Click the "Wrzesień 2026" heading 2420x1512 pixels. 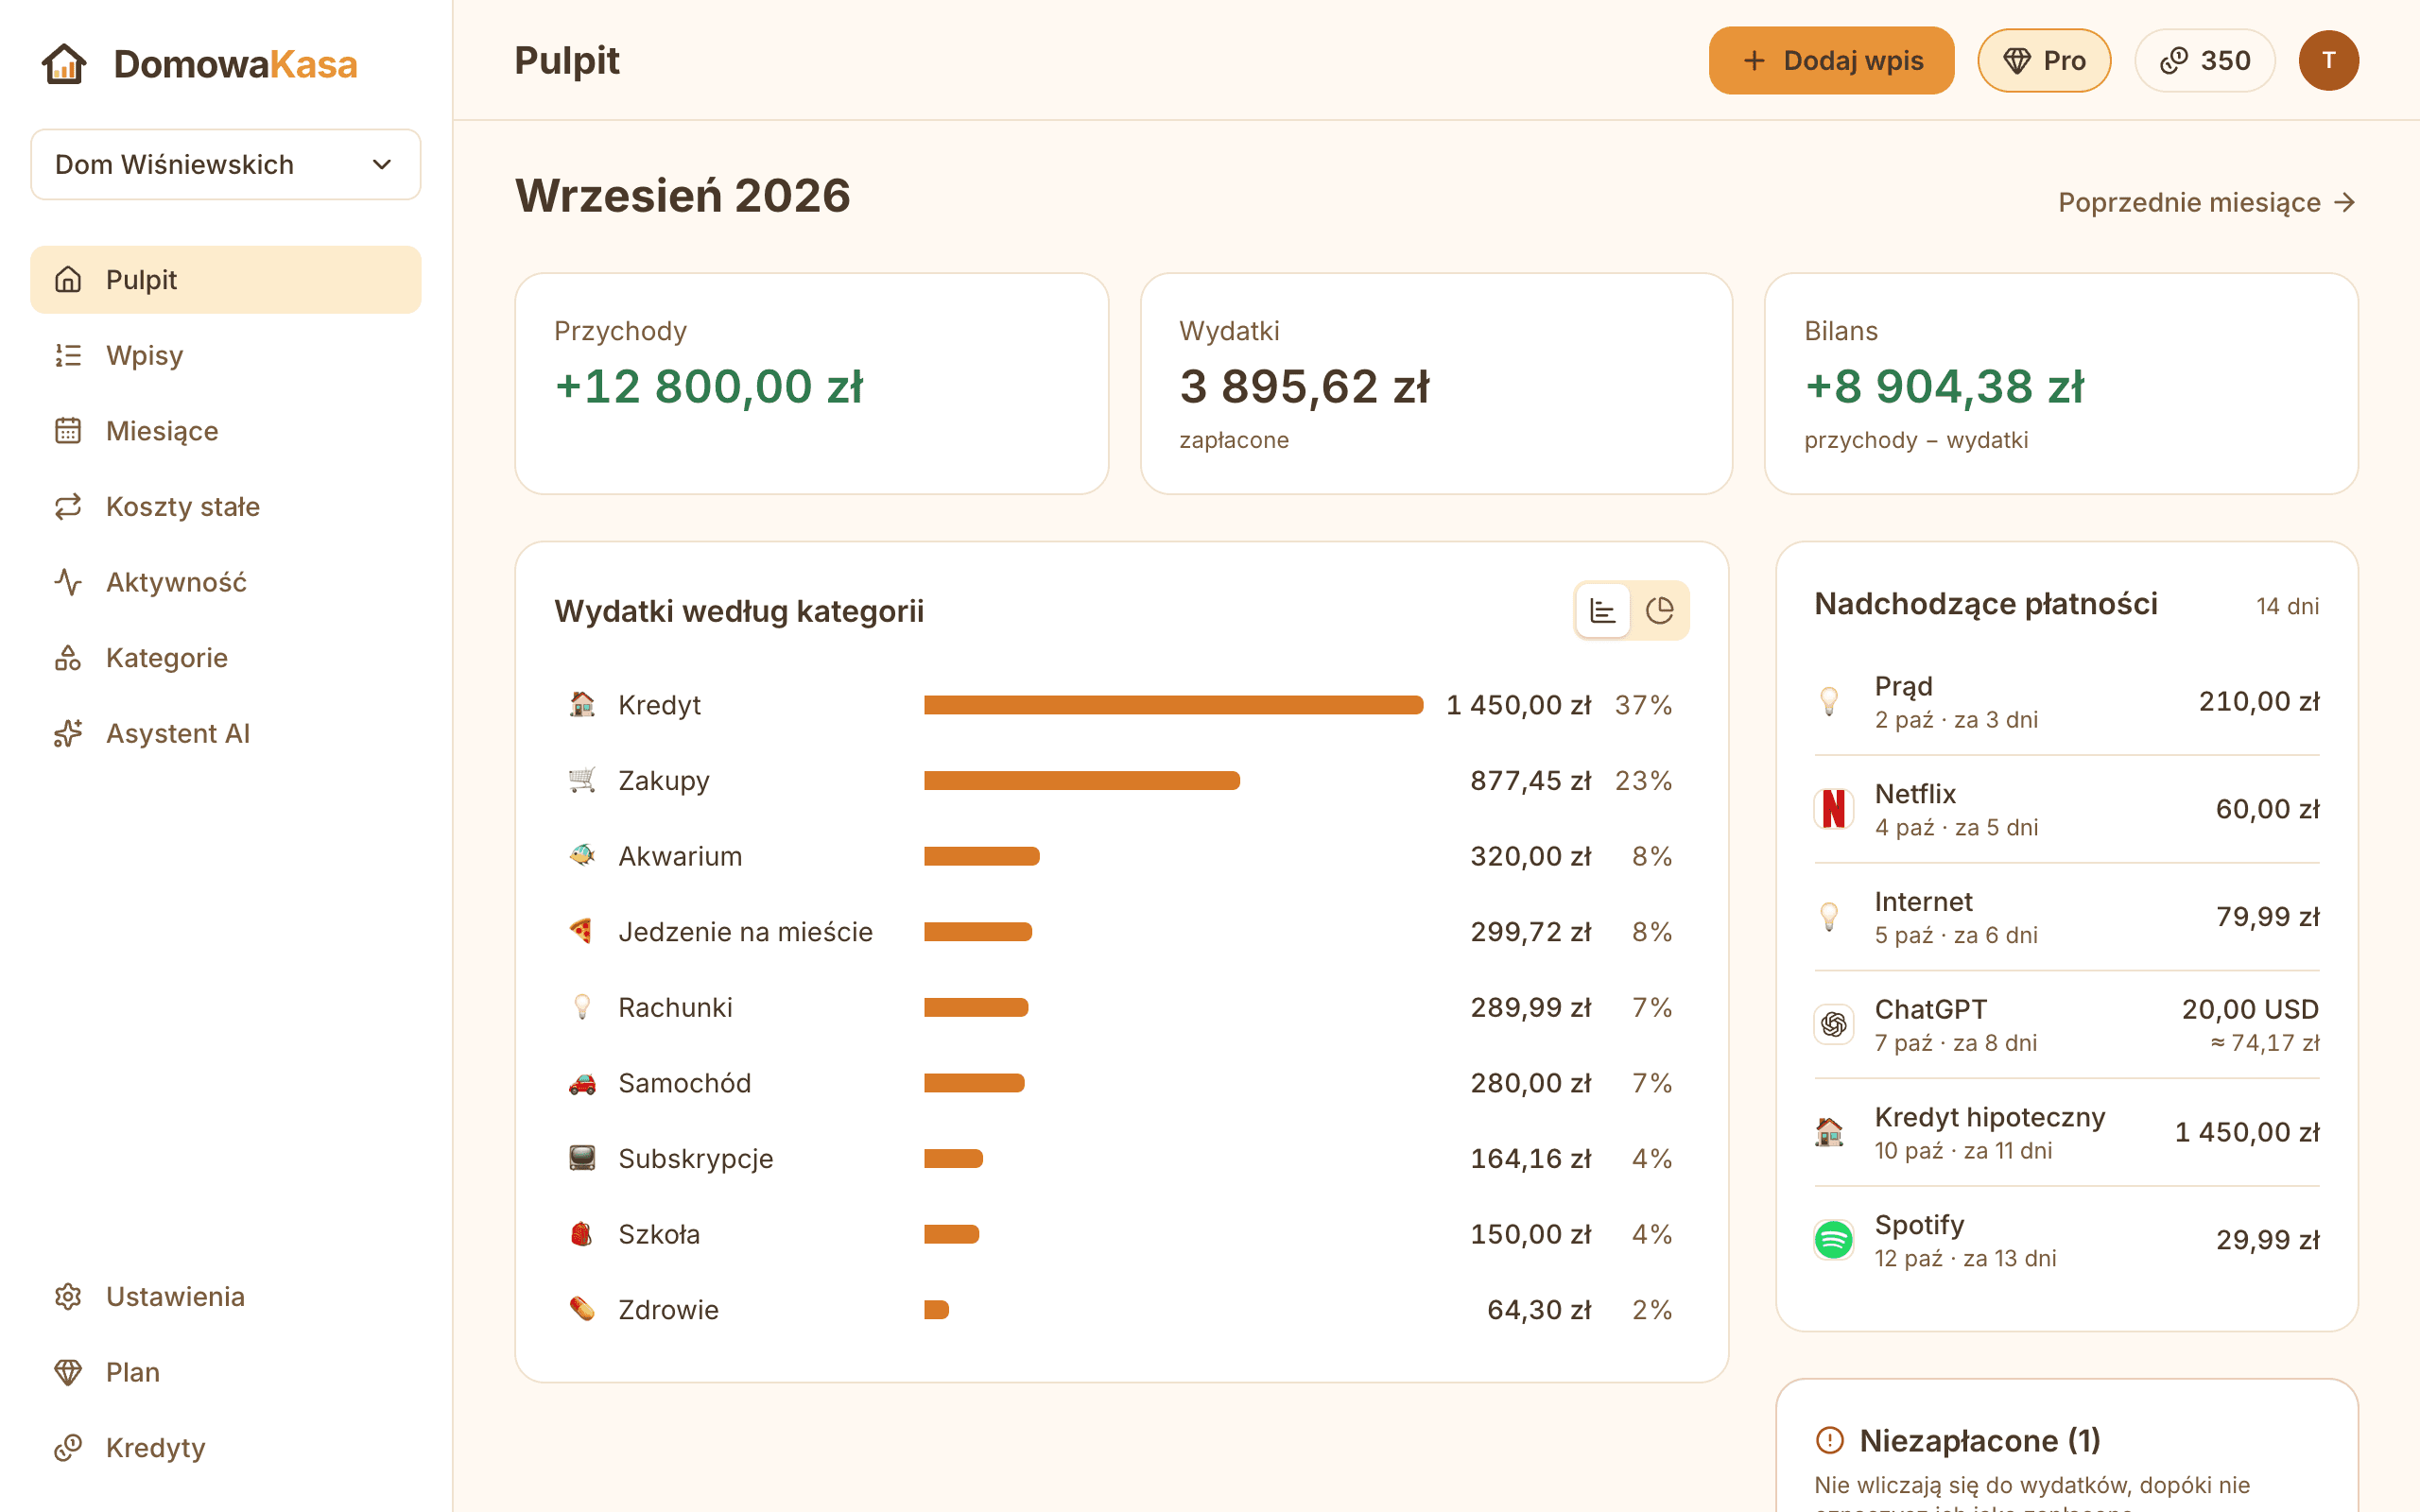682,196
